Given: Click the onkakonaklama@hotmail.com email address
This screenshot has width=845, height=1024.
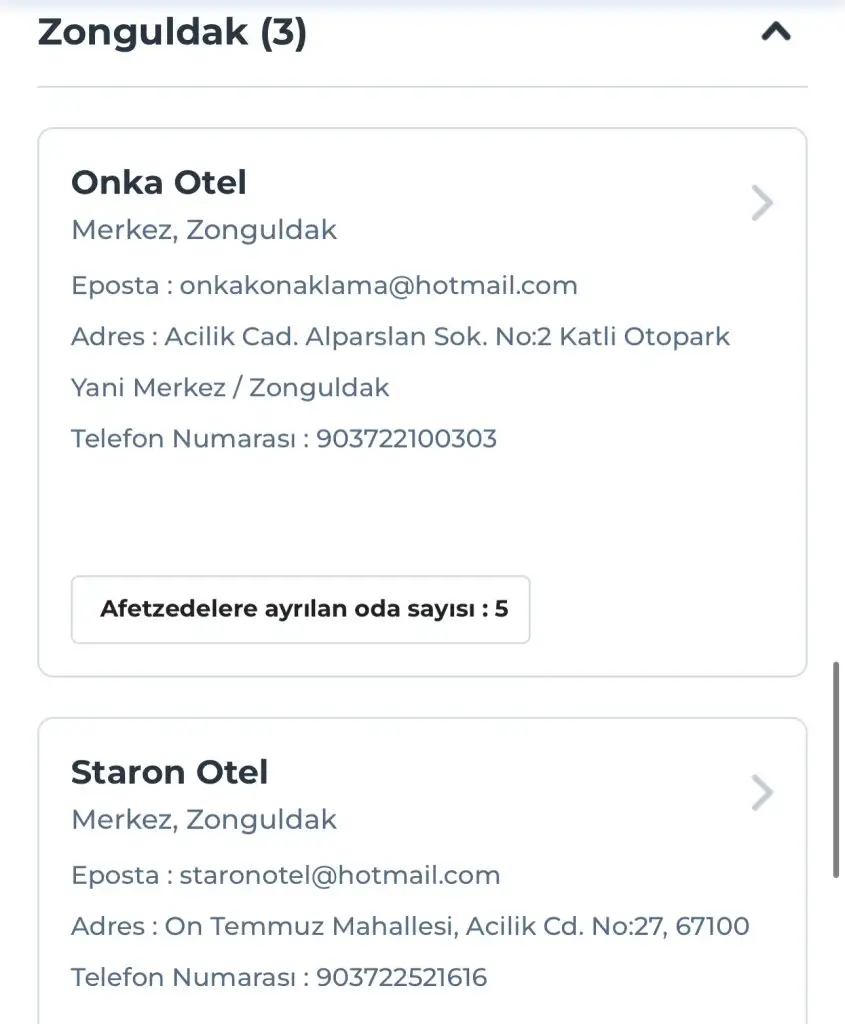Looking at the screenshot, I should [379, 286].
